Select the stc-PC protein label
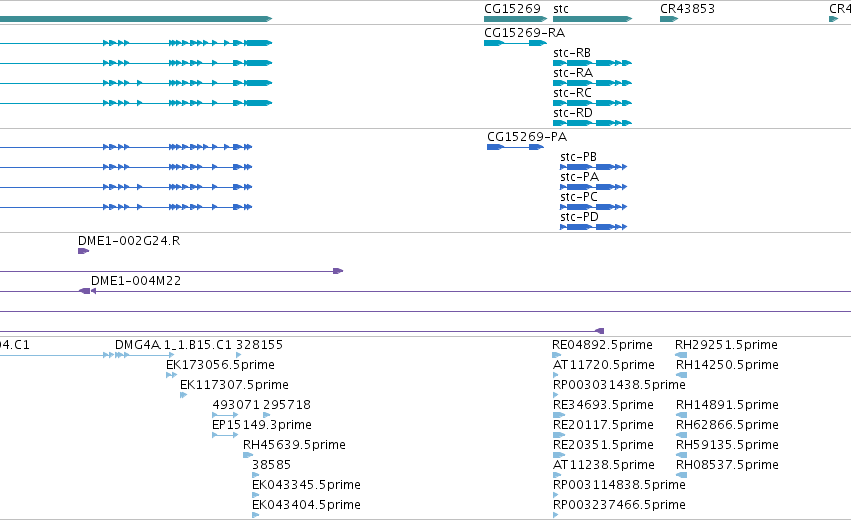Viewport: 851px width, 520px height. [579, 197]
